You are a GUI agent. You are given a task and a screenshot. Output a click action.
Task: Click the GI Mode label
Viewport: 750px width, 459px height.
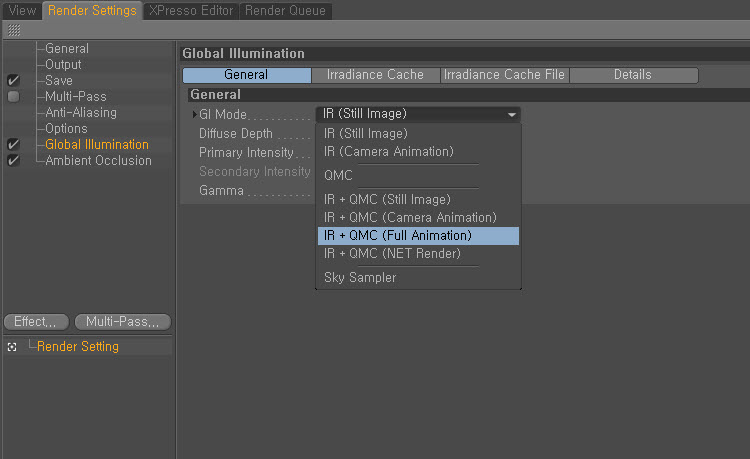(223, 115)
